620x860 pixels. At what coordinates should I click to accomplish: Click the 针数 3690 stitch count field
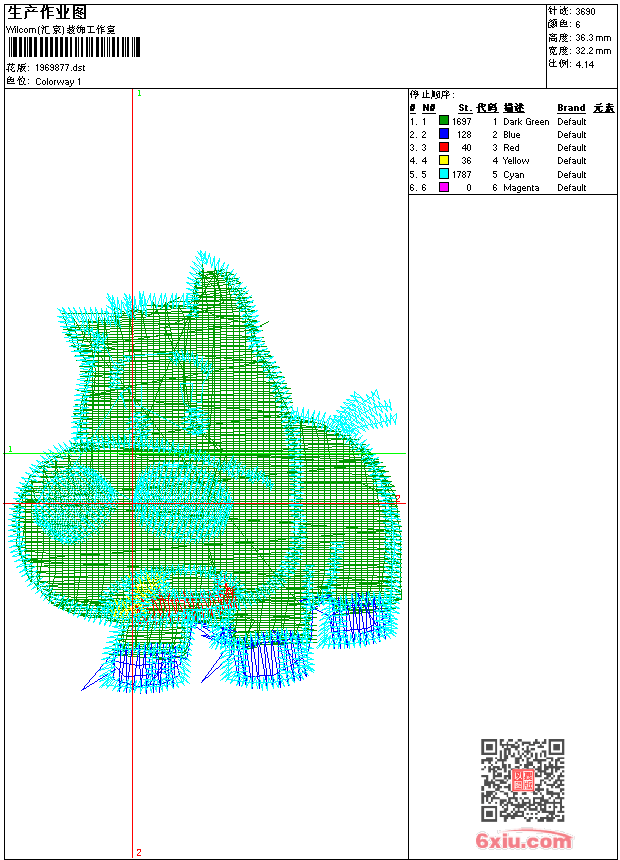[x=572, y=11]
